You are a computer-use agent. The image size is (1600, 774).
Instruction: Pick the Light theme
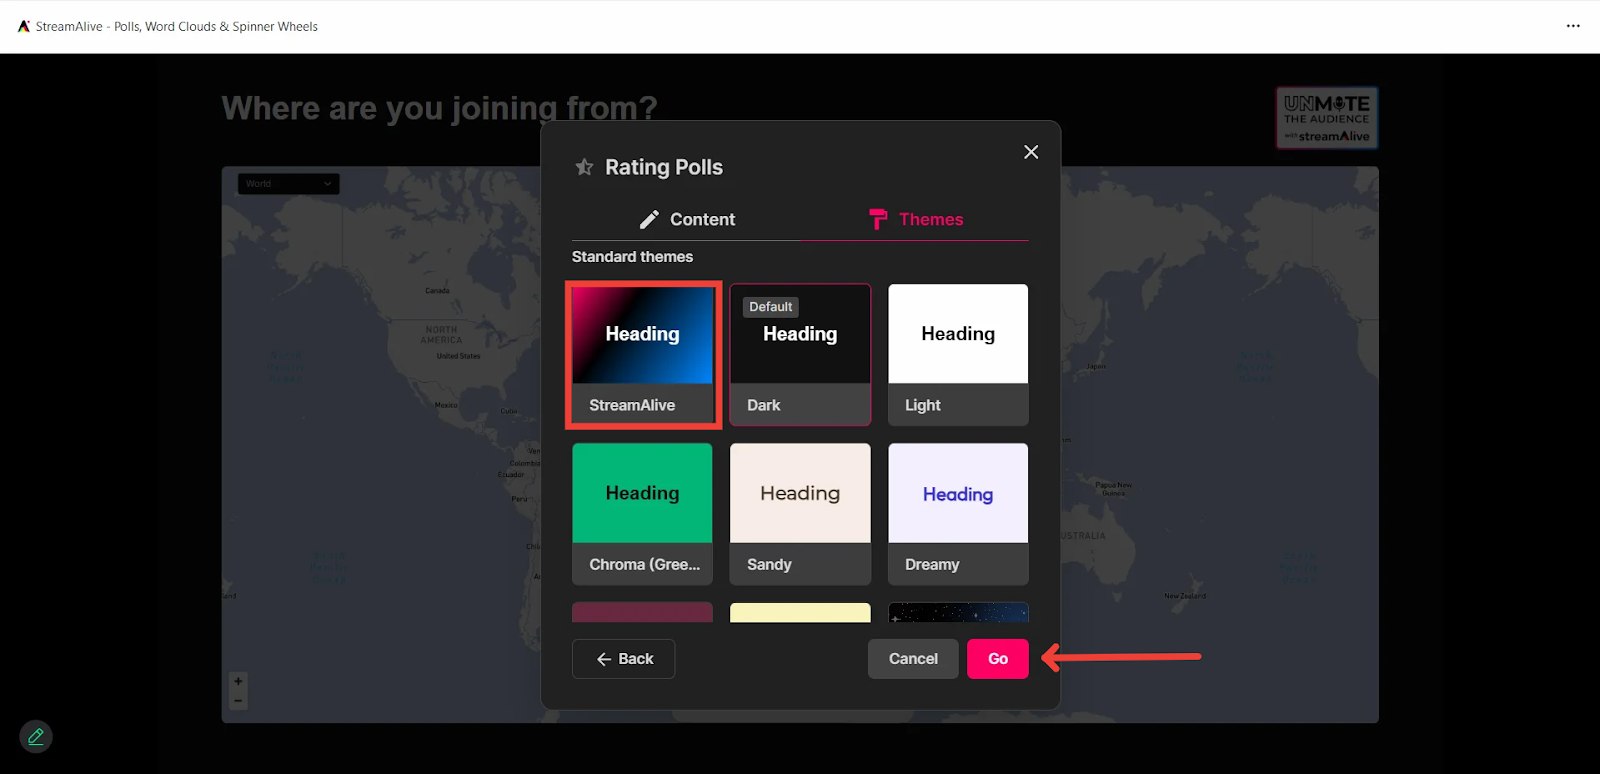958,355
